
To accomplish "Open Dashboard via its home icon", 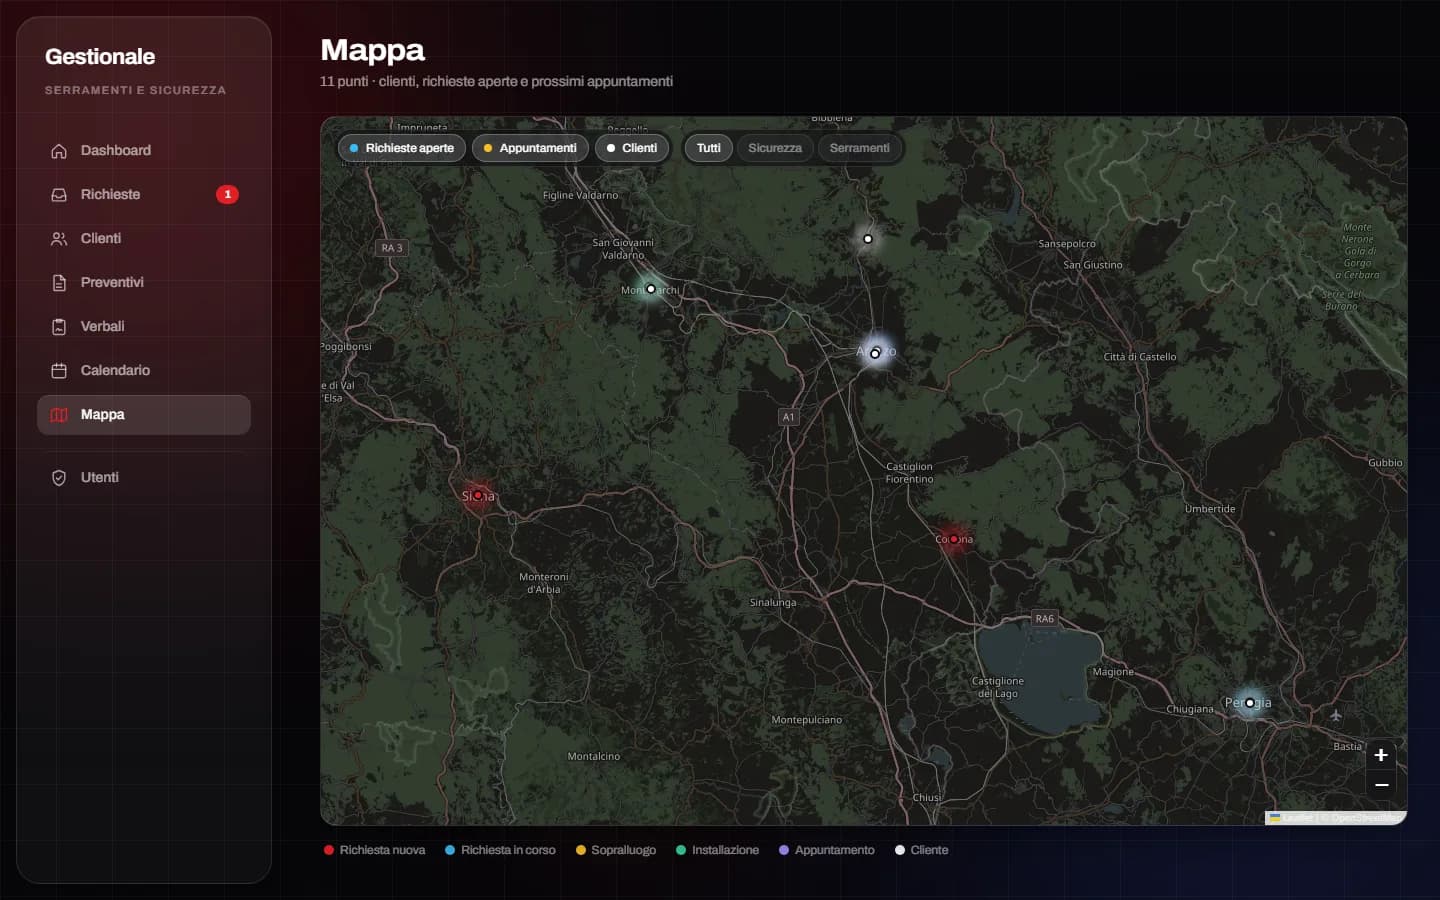I will [x=59, y=151].
